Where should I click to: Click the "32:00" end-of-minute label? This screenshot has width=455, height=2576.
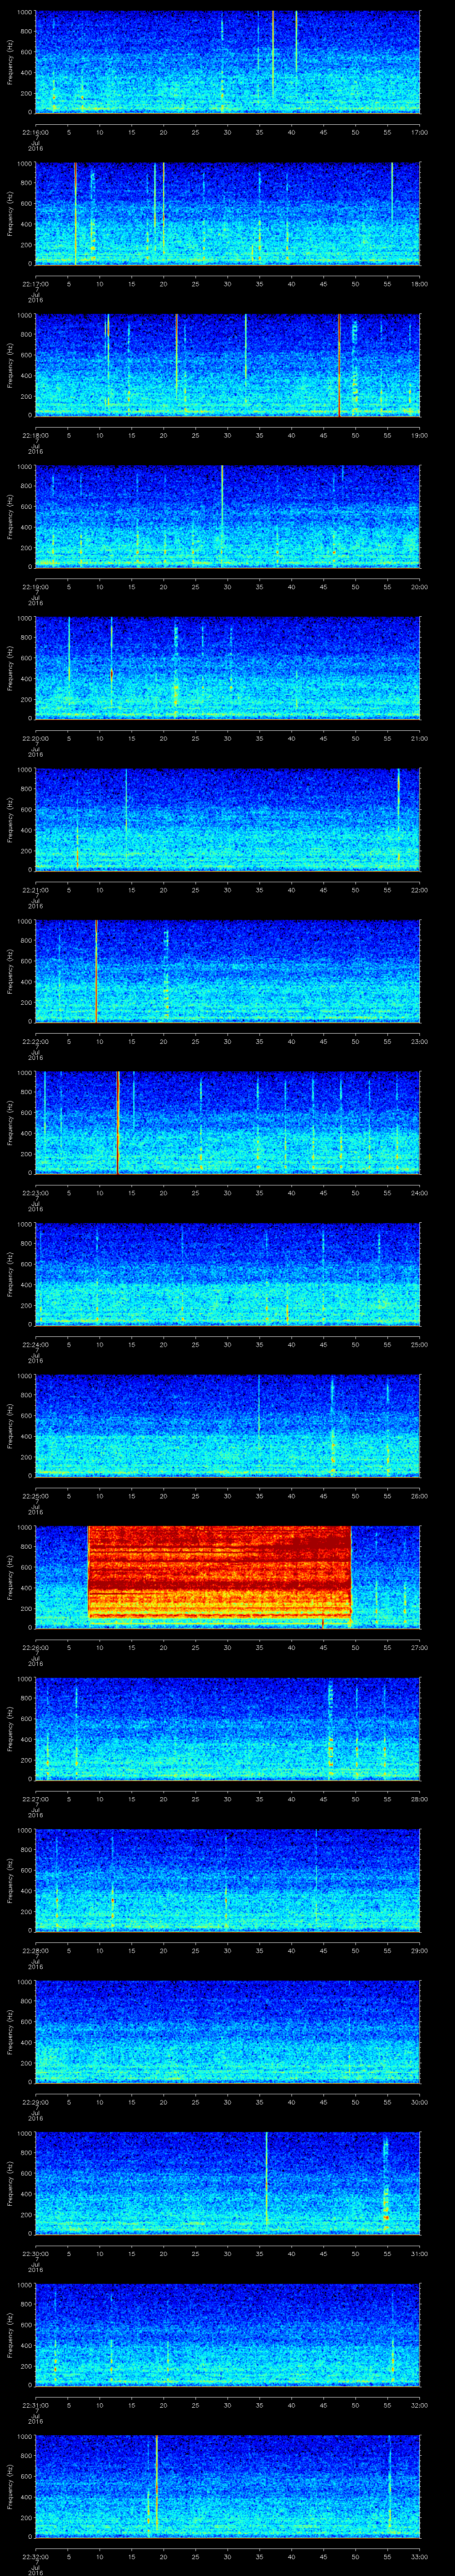[x=419, y=2405]
